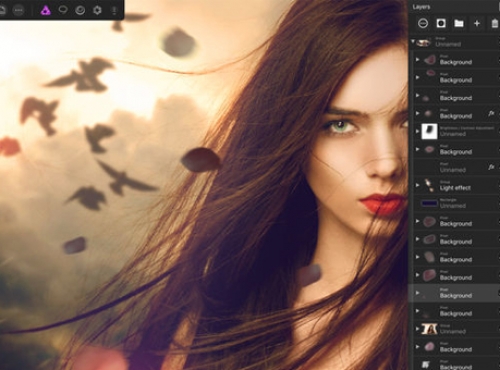Click the dim rightmost icon in top toolbar
The height and width of the screenshot is (370, 500).
(114, 10)
